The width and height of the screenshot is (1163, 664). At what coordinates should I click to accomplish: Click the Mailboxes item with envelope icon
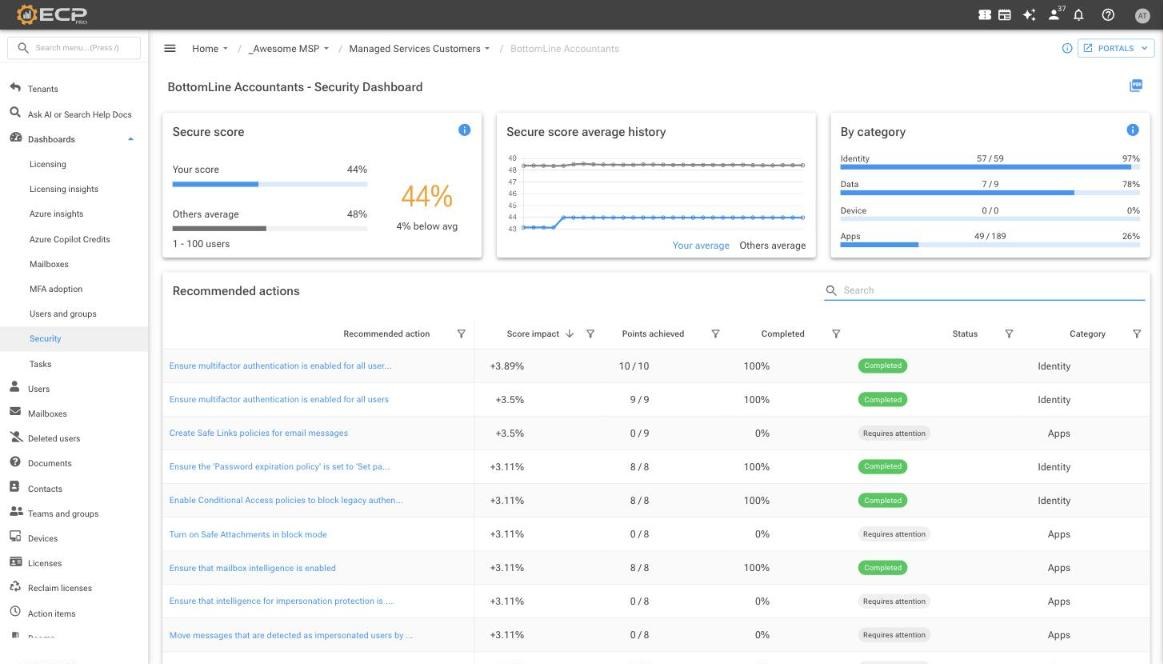(x=47, y=413)
